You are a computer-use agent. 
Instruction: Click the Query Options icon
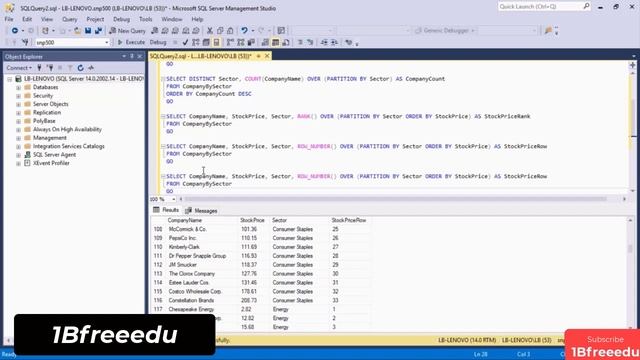(x=206, y=42)
